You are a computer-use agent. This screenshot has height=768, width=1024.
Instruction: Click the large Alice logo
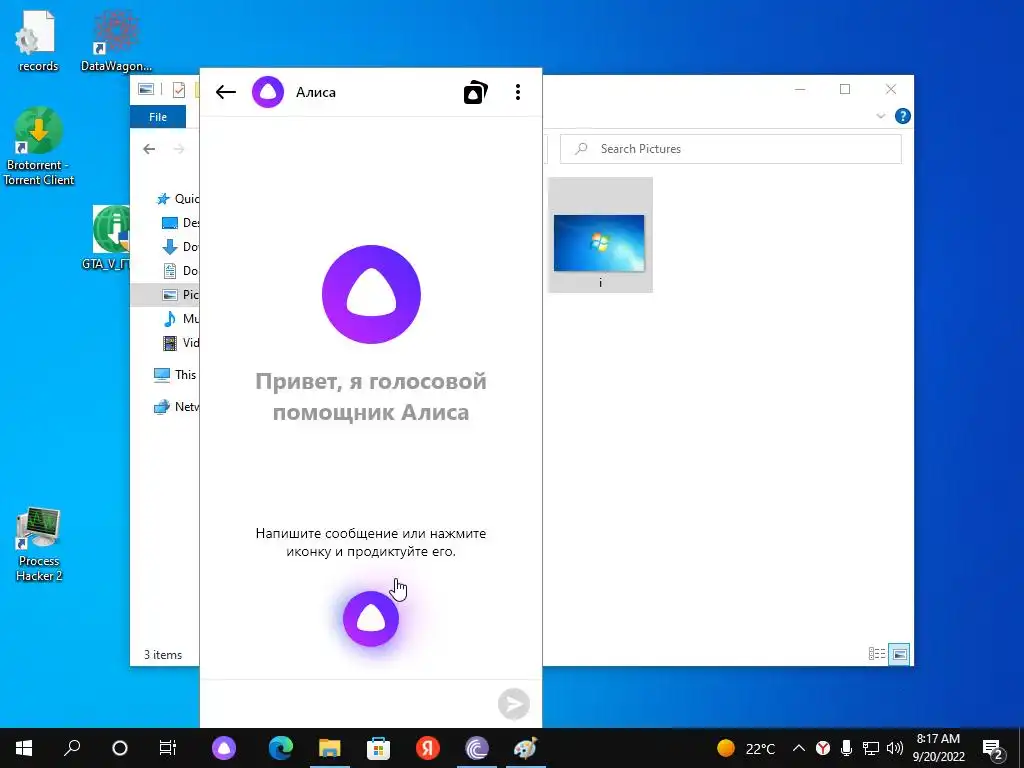point(371,295)
